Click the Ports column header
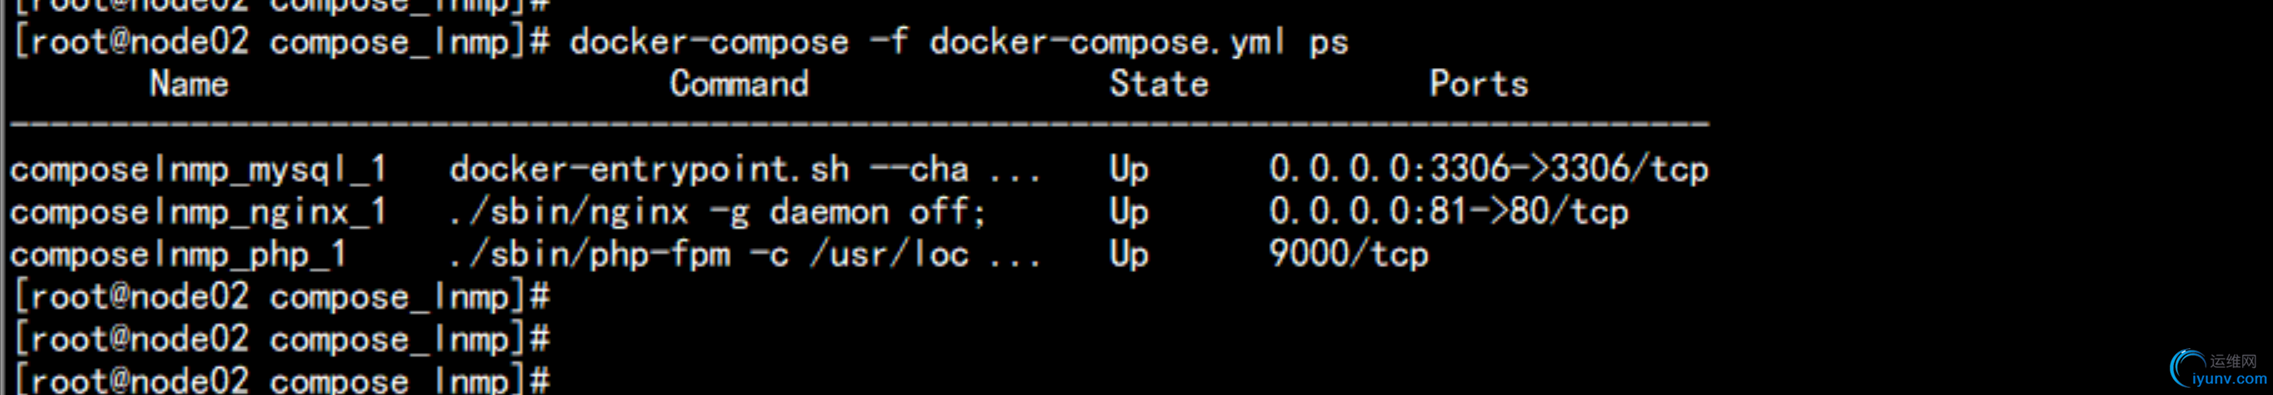Image resolution: width=2273 pixels, height=395 pixels. pos(1479,84)
